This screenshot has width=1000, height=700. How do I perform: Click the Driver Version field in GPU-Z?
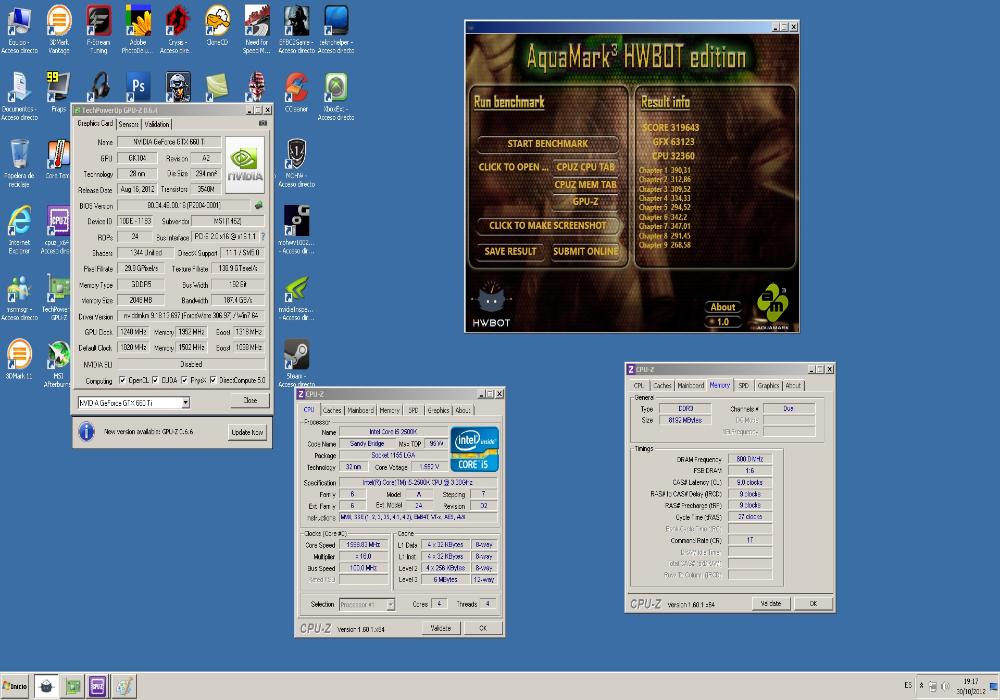point(191,316)
